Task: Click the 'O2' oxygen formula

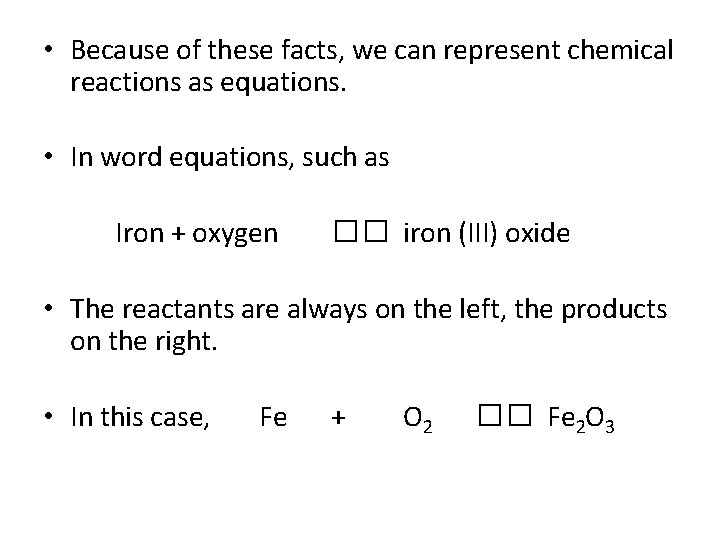Action: click(x=417, y=421)
